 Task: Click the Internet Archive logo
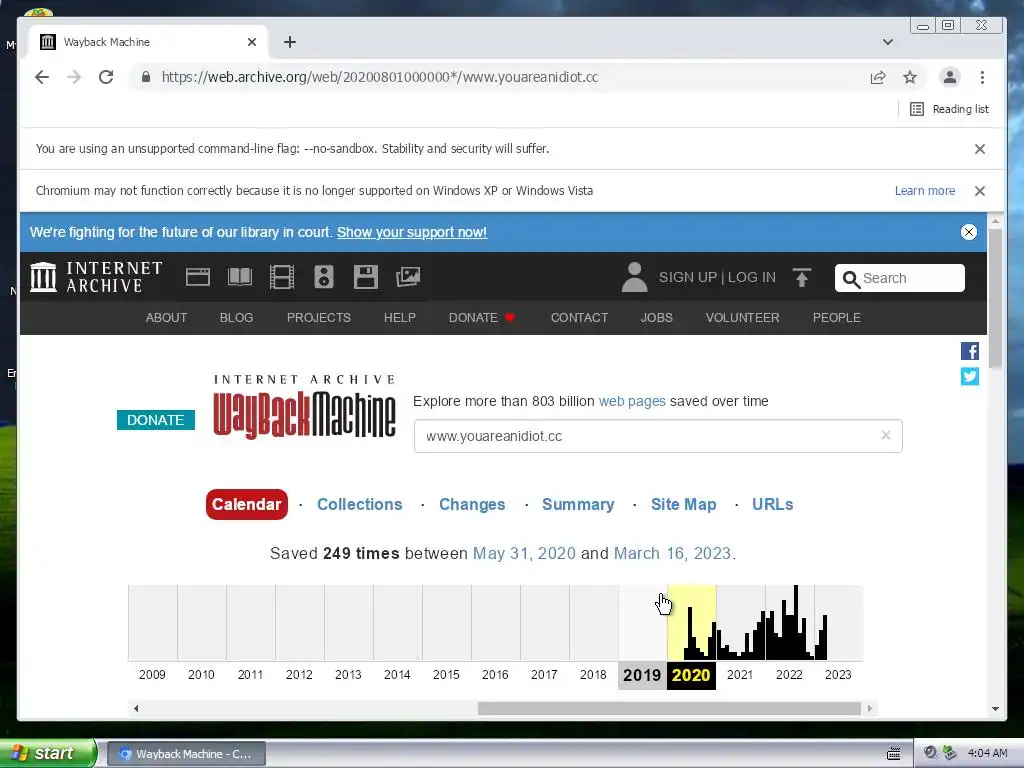(96, 277)
